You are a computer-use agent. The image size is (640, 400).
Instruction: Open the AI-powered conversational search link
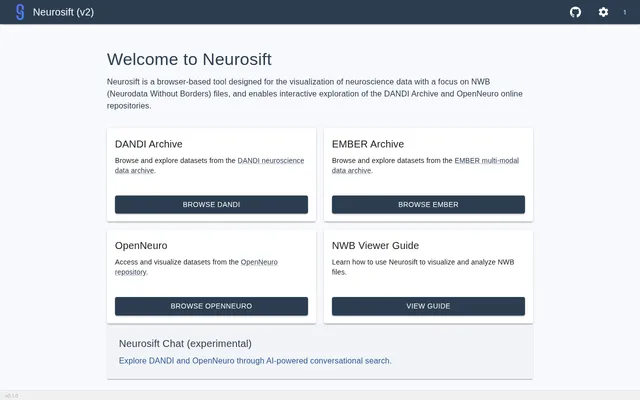pos(255,361)
